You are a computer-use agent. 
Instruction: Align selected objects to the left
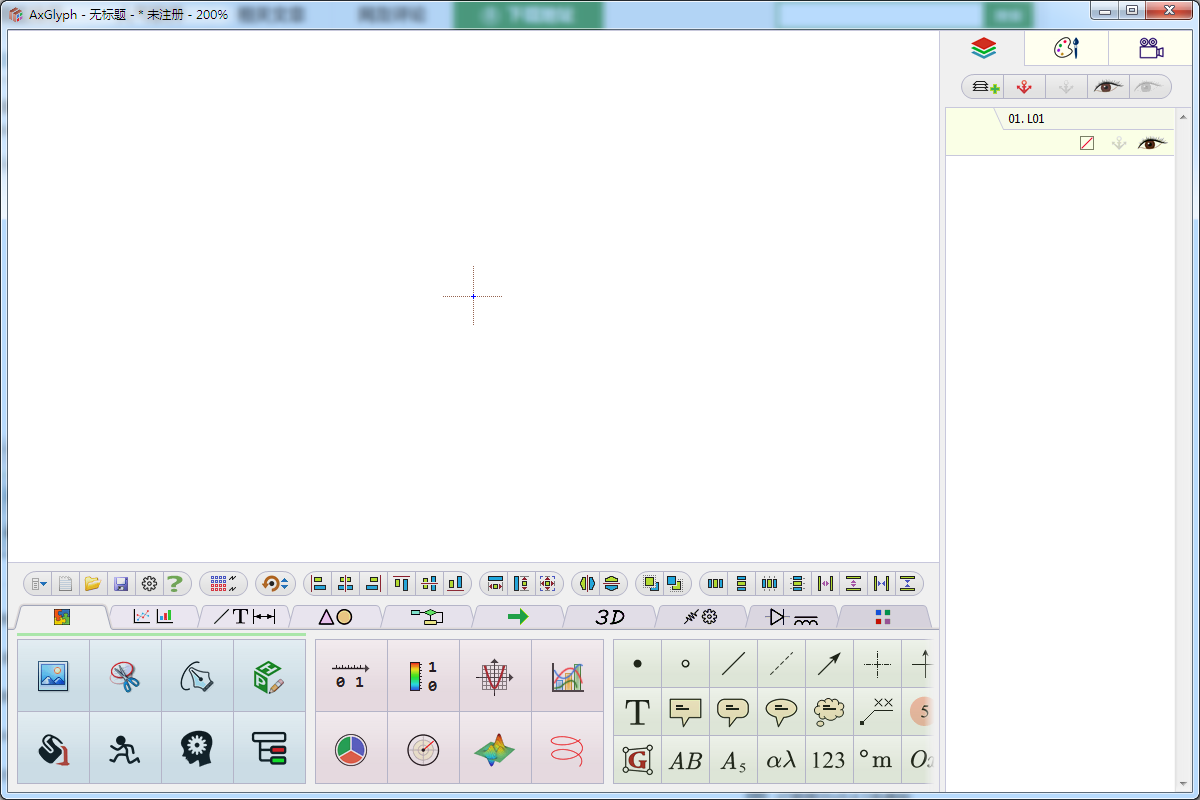(319, 583)
